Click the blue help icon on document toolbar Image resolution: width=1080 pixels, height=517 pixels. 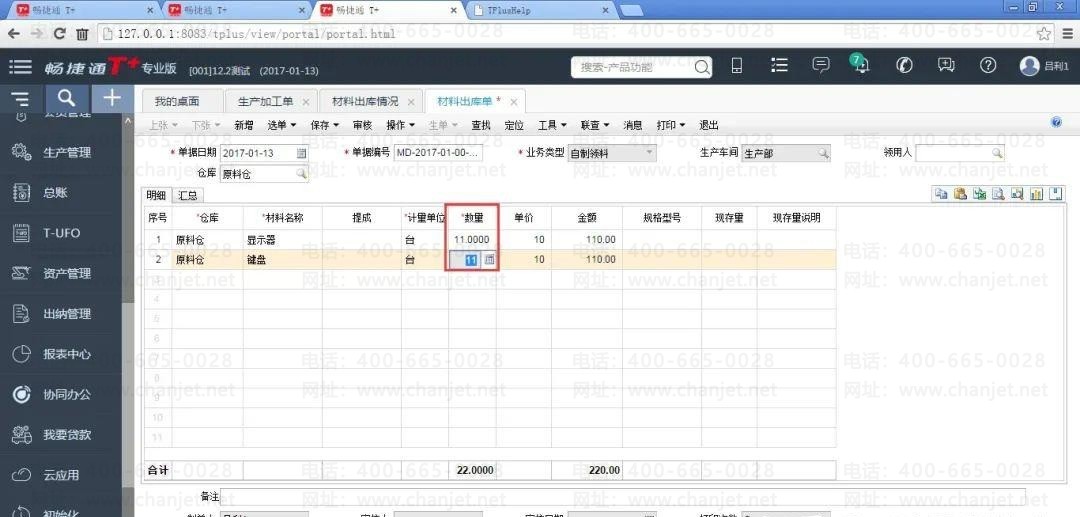(x=1057, y=123)
